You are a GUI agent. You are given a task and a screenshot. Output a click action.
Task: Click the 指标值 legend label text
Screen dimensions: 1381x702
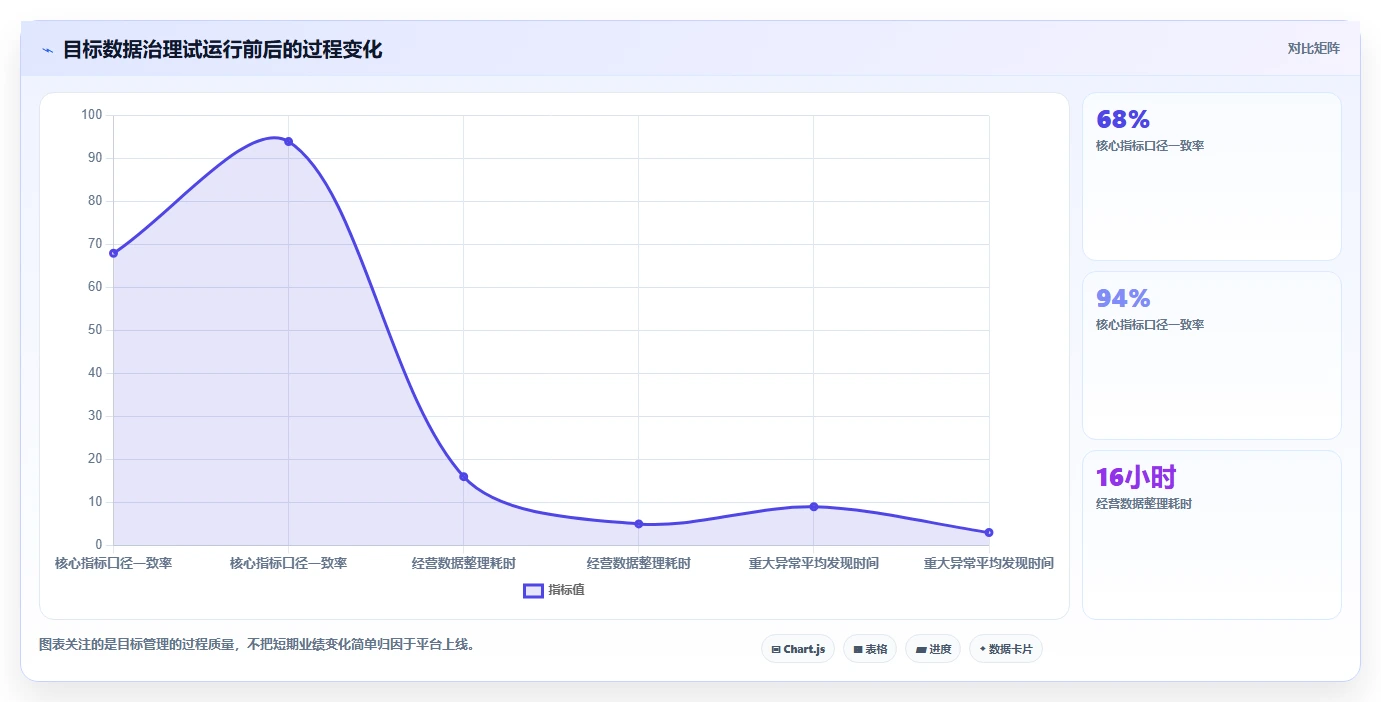tap(566, 591)
